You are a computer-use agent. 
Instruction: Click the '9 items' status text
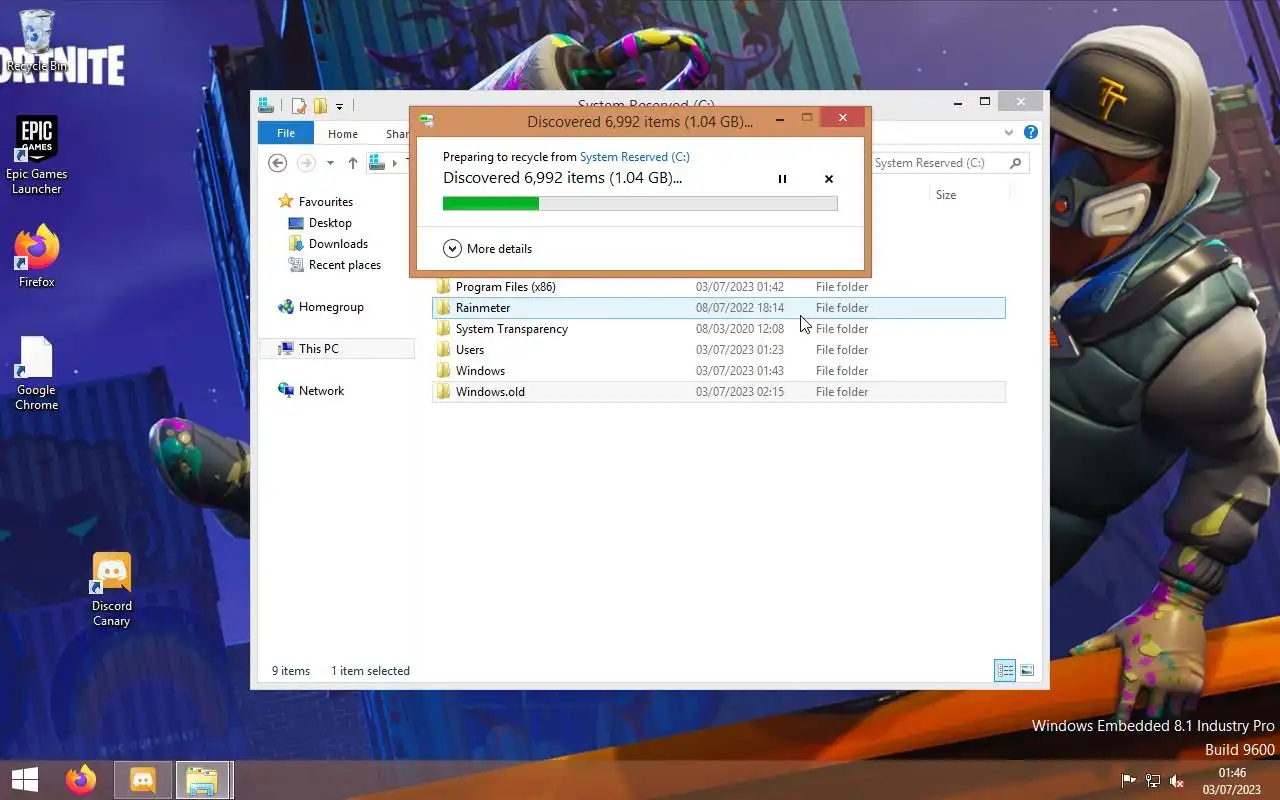tap(291, 671)
